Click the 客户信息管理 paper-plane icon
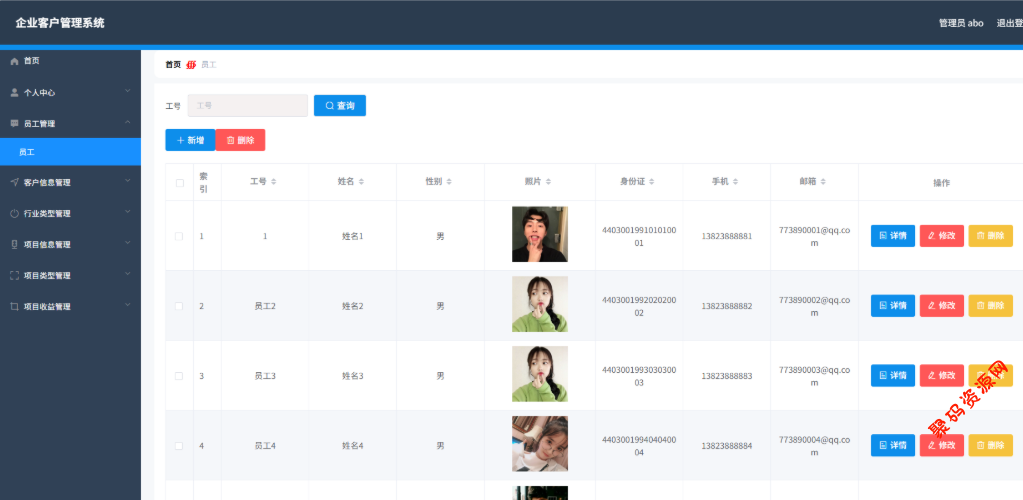Image resolution: width=1023 pixels, height=500 pixels. pos(14,183)
